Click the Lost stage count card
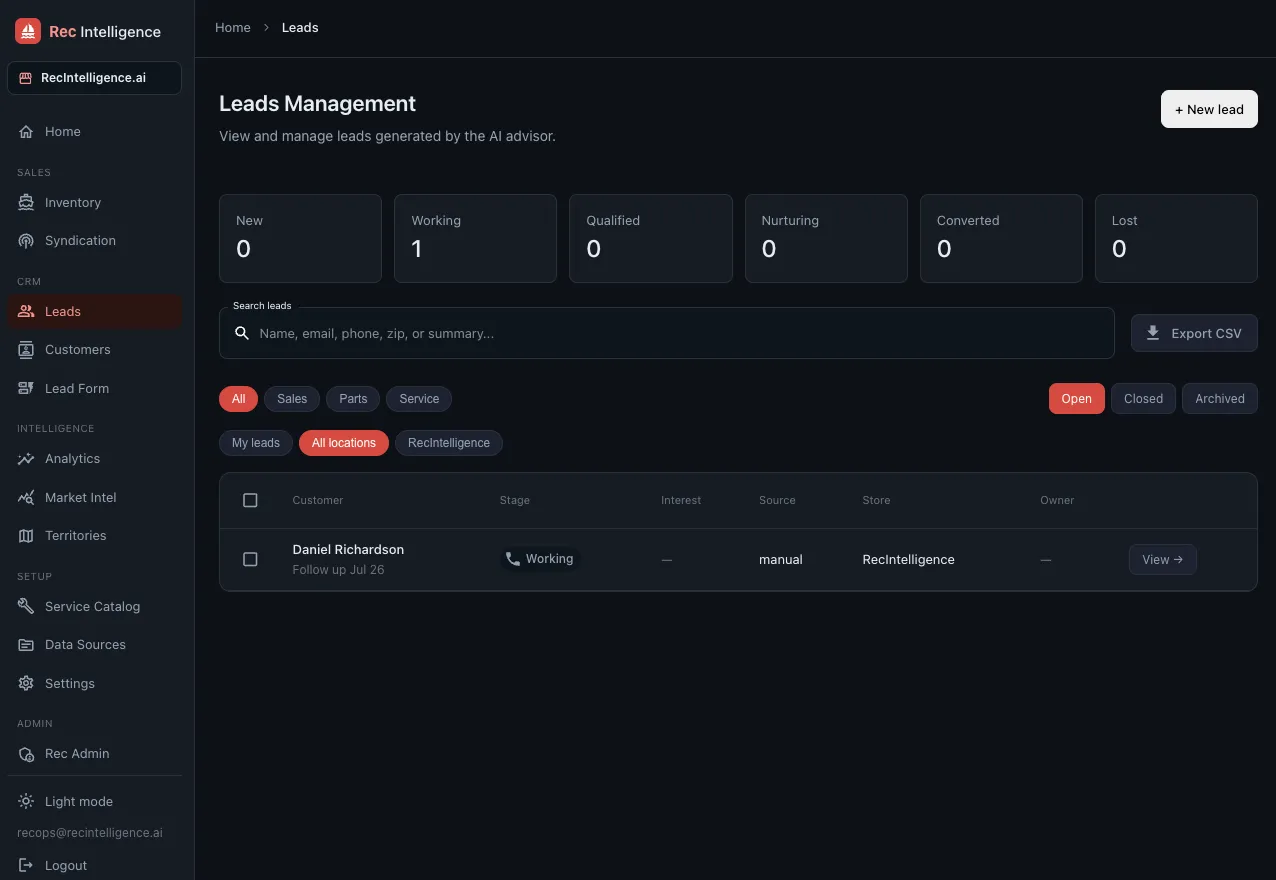The image size is (1276, 880). (1176, 238)
